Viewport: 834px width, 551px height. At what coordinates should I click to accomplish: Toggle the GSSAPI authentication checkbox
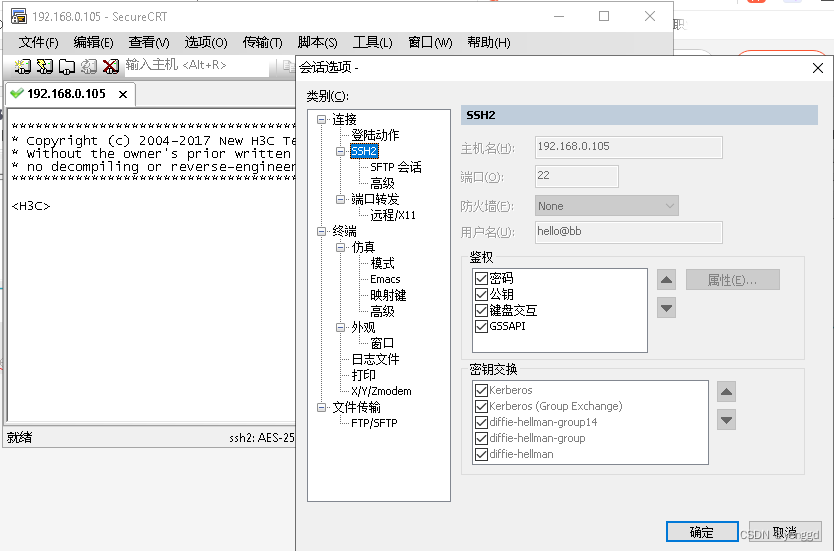(x=481, y=326)
